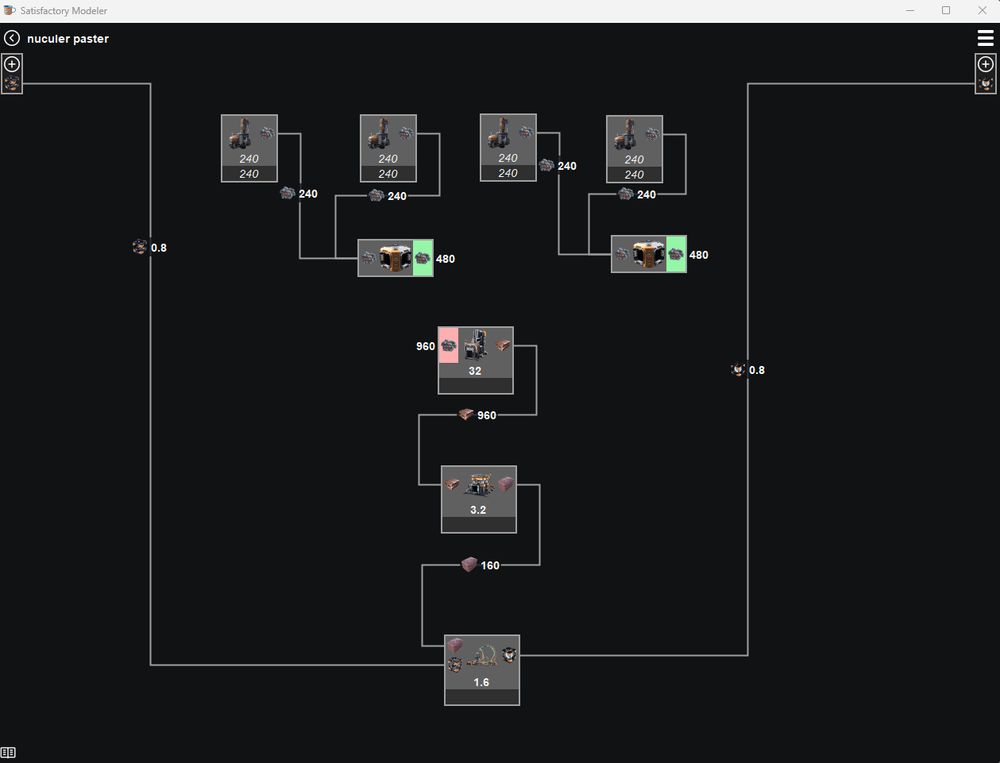Click the "960" value left of the smelter

(x=425, y=346)
